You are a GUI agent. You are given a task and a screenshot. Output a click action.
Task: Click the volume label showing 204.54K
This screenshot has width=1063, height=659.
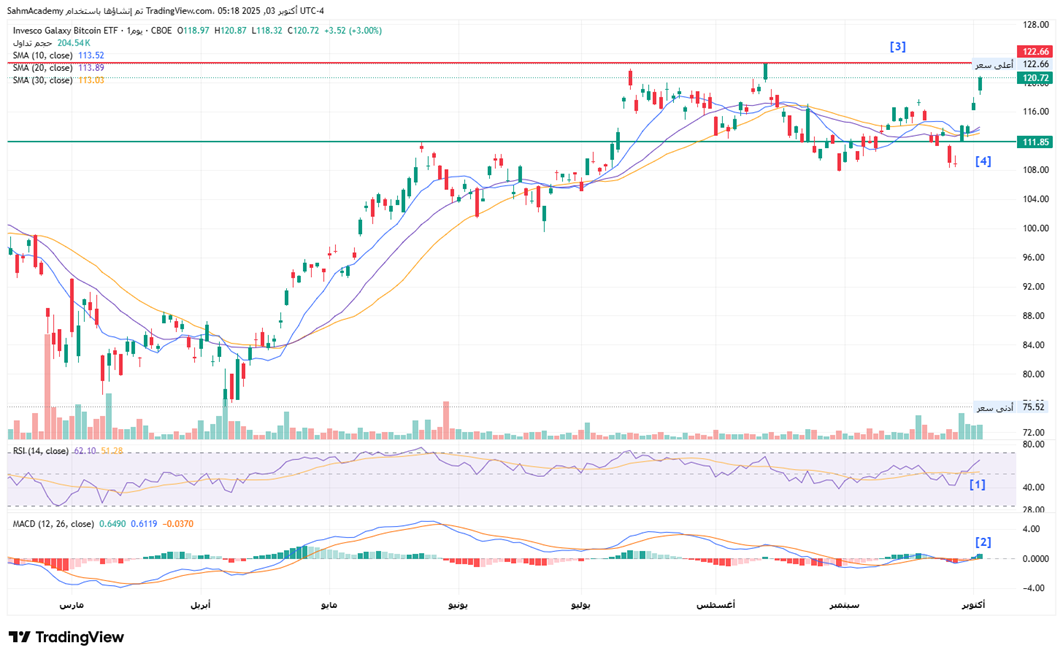(74, 43)
